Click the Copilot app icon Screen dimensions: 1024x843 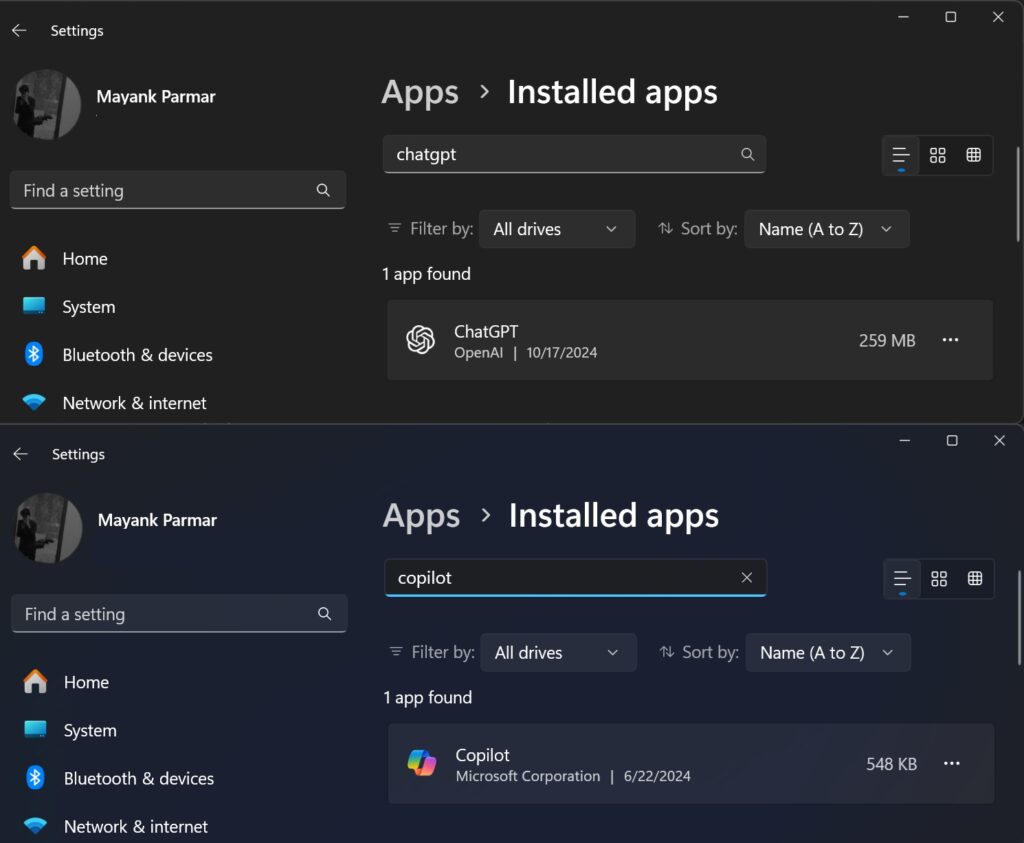click(421, 763)
